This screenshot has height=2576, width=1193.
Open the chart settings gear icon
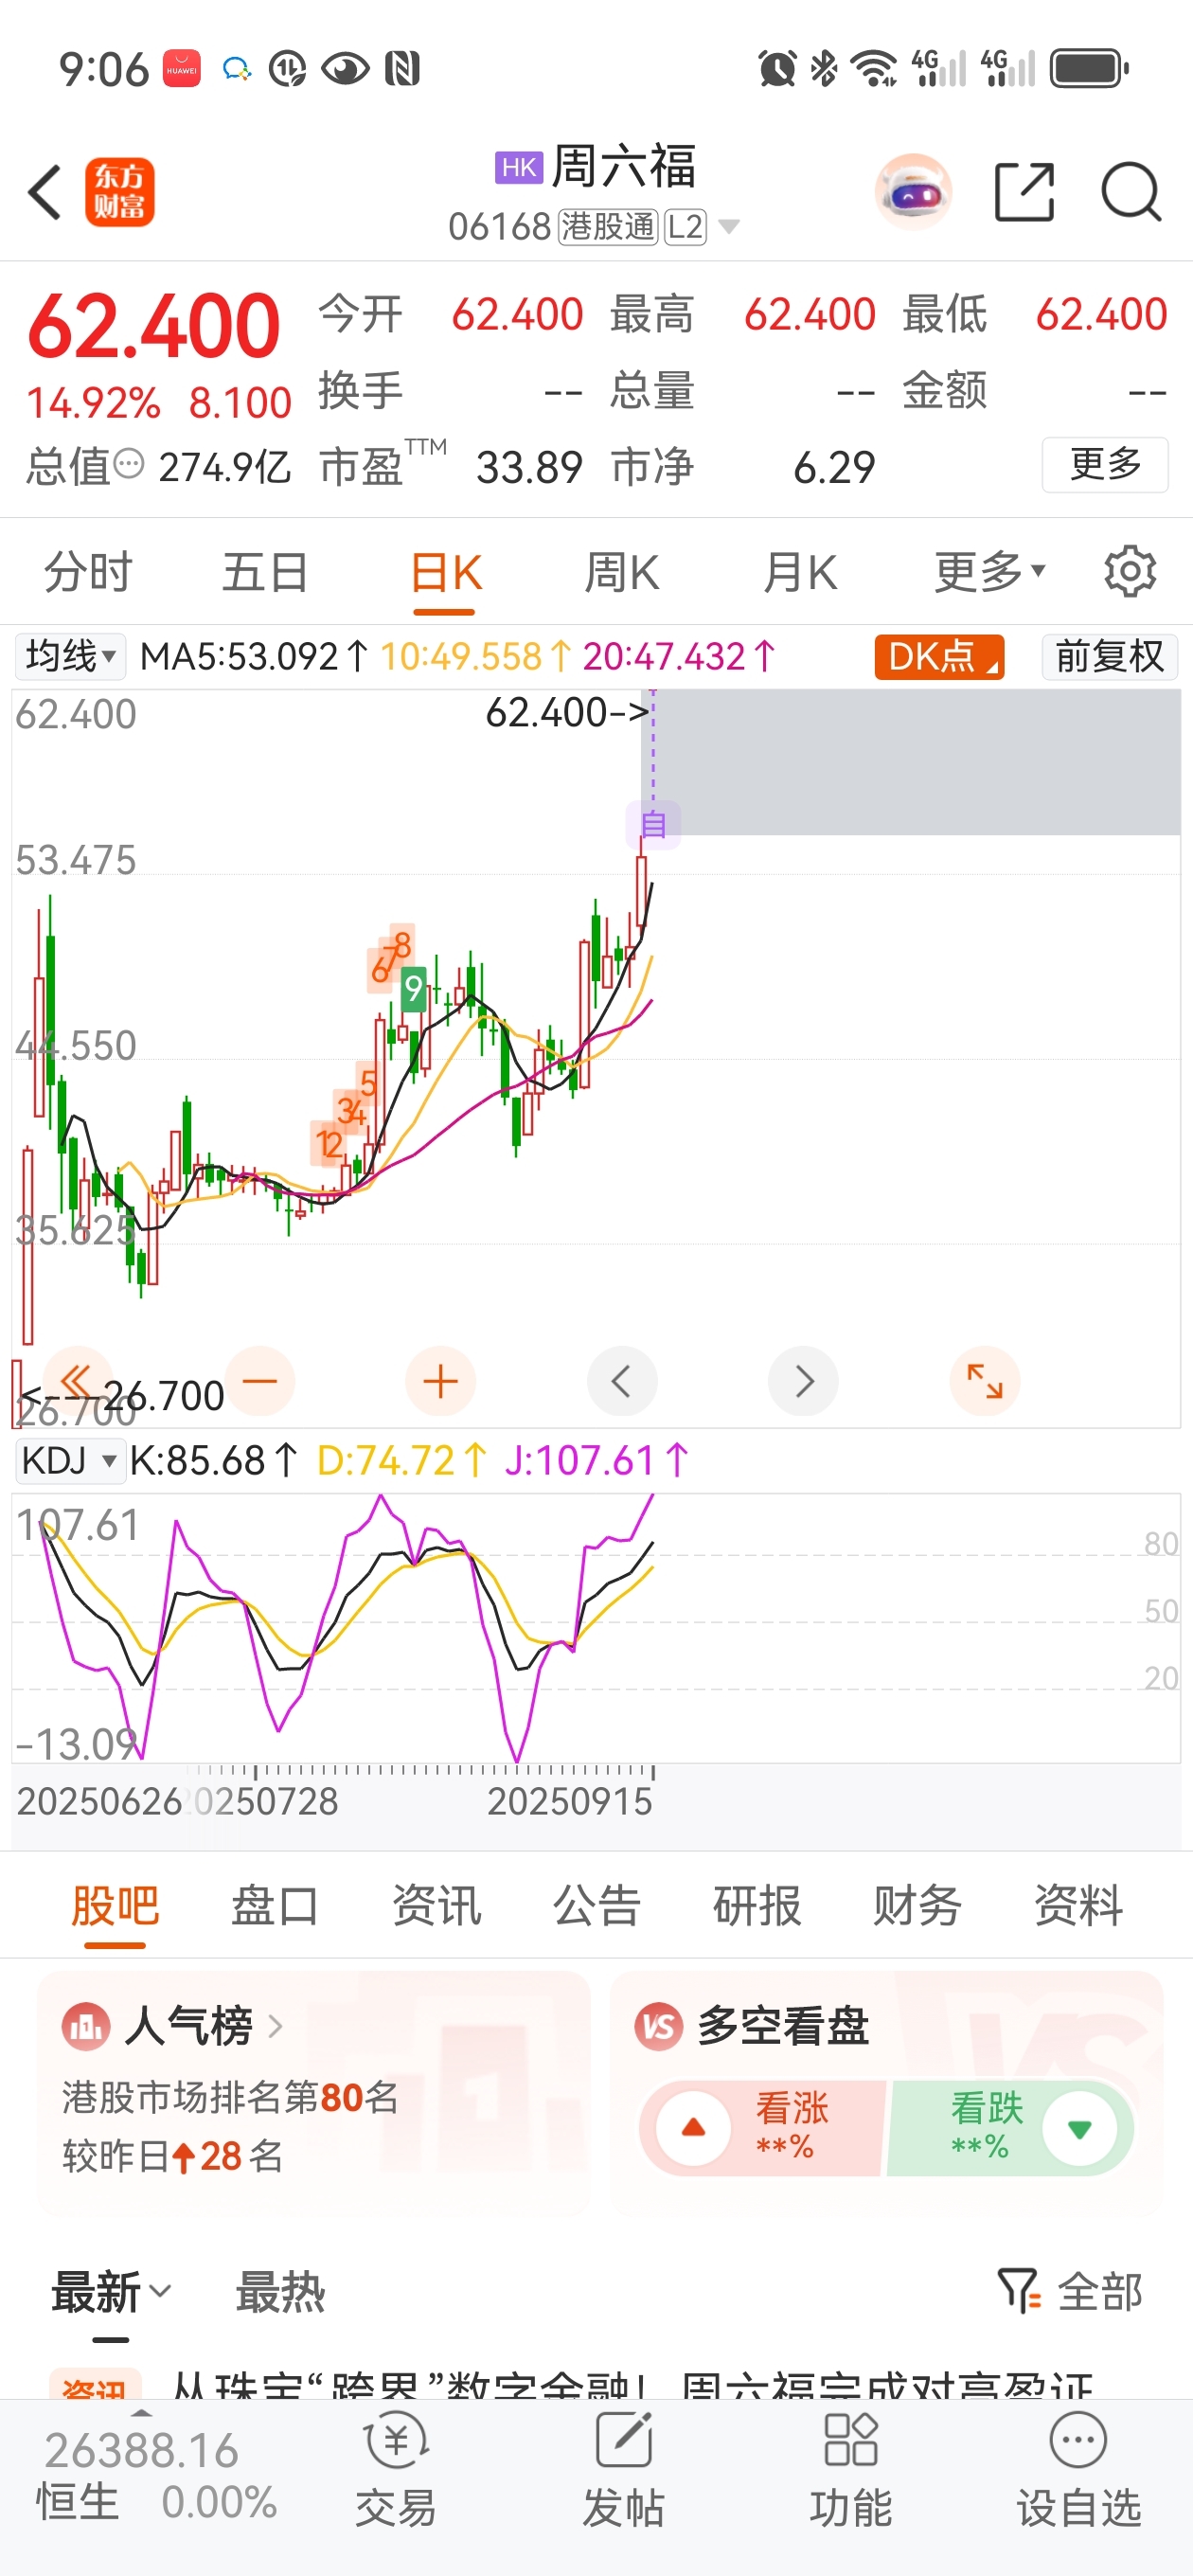(1130, 572)
